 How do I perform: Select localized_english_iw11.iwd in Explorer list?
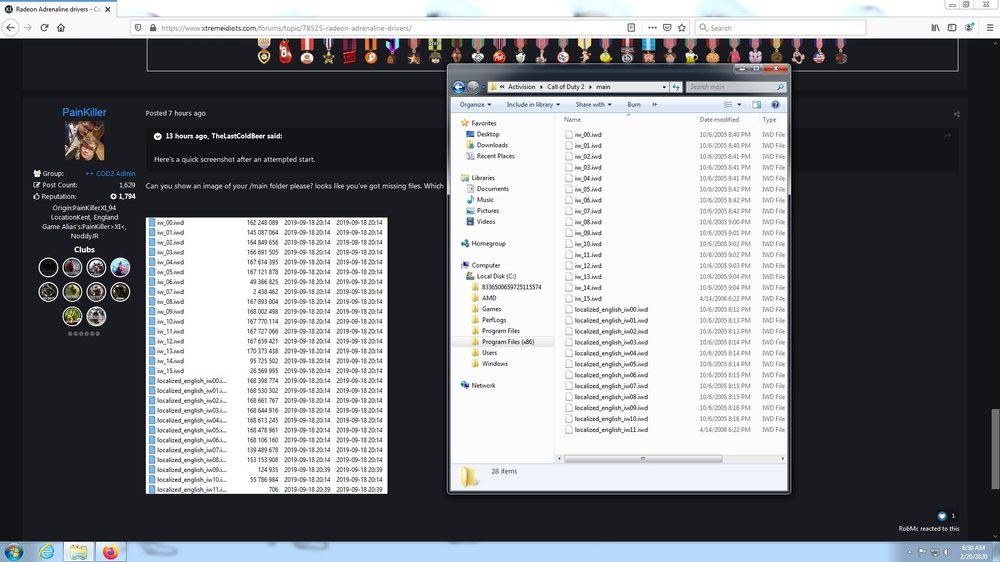[610, 430]
